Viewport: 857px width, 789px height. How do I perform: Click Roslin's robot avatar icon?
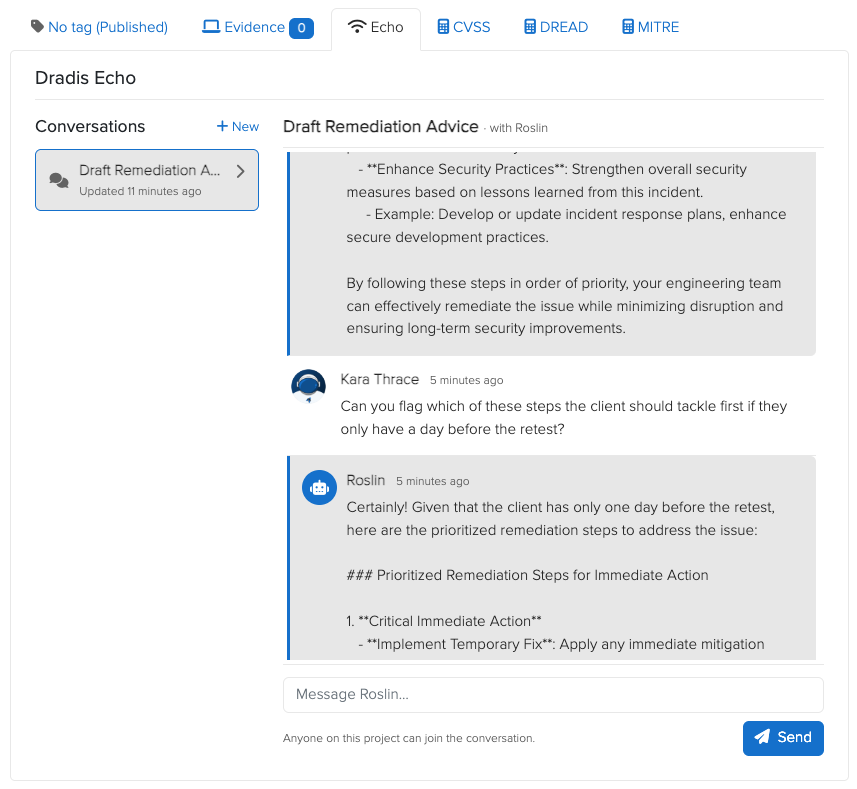[x=320, y=487]
